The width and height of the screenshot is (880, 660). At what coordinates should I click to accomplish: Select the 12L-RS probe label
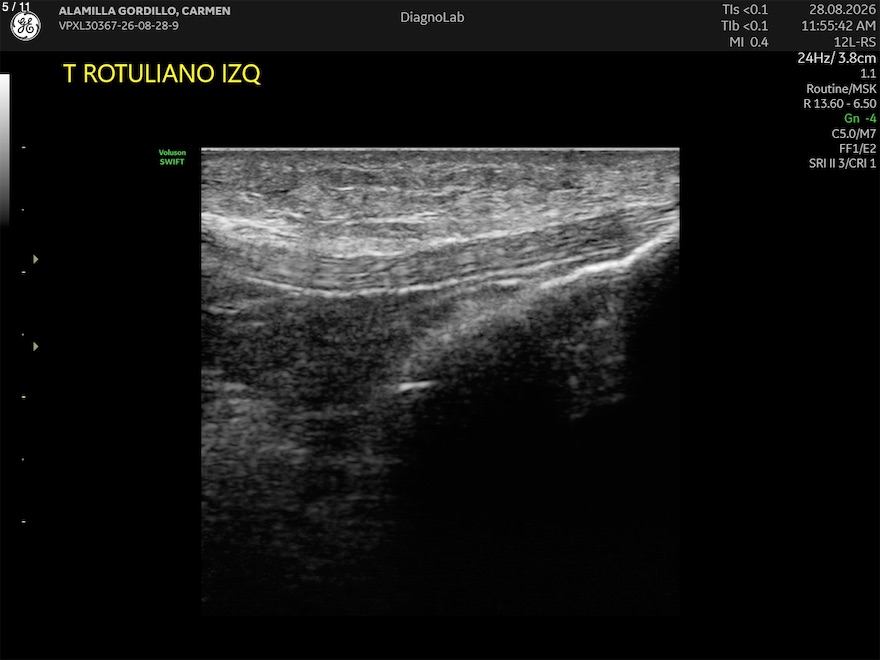pos(855,42)
